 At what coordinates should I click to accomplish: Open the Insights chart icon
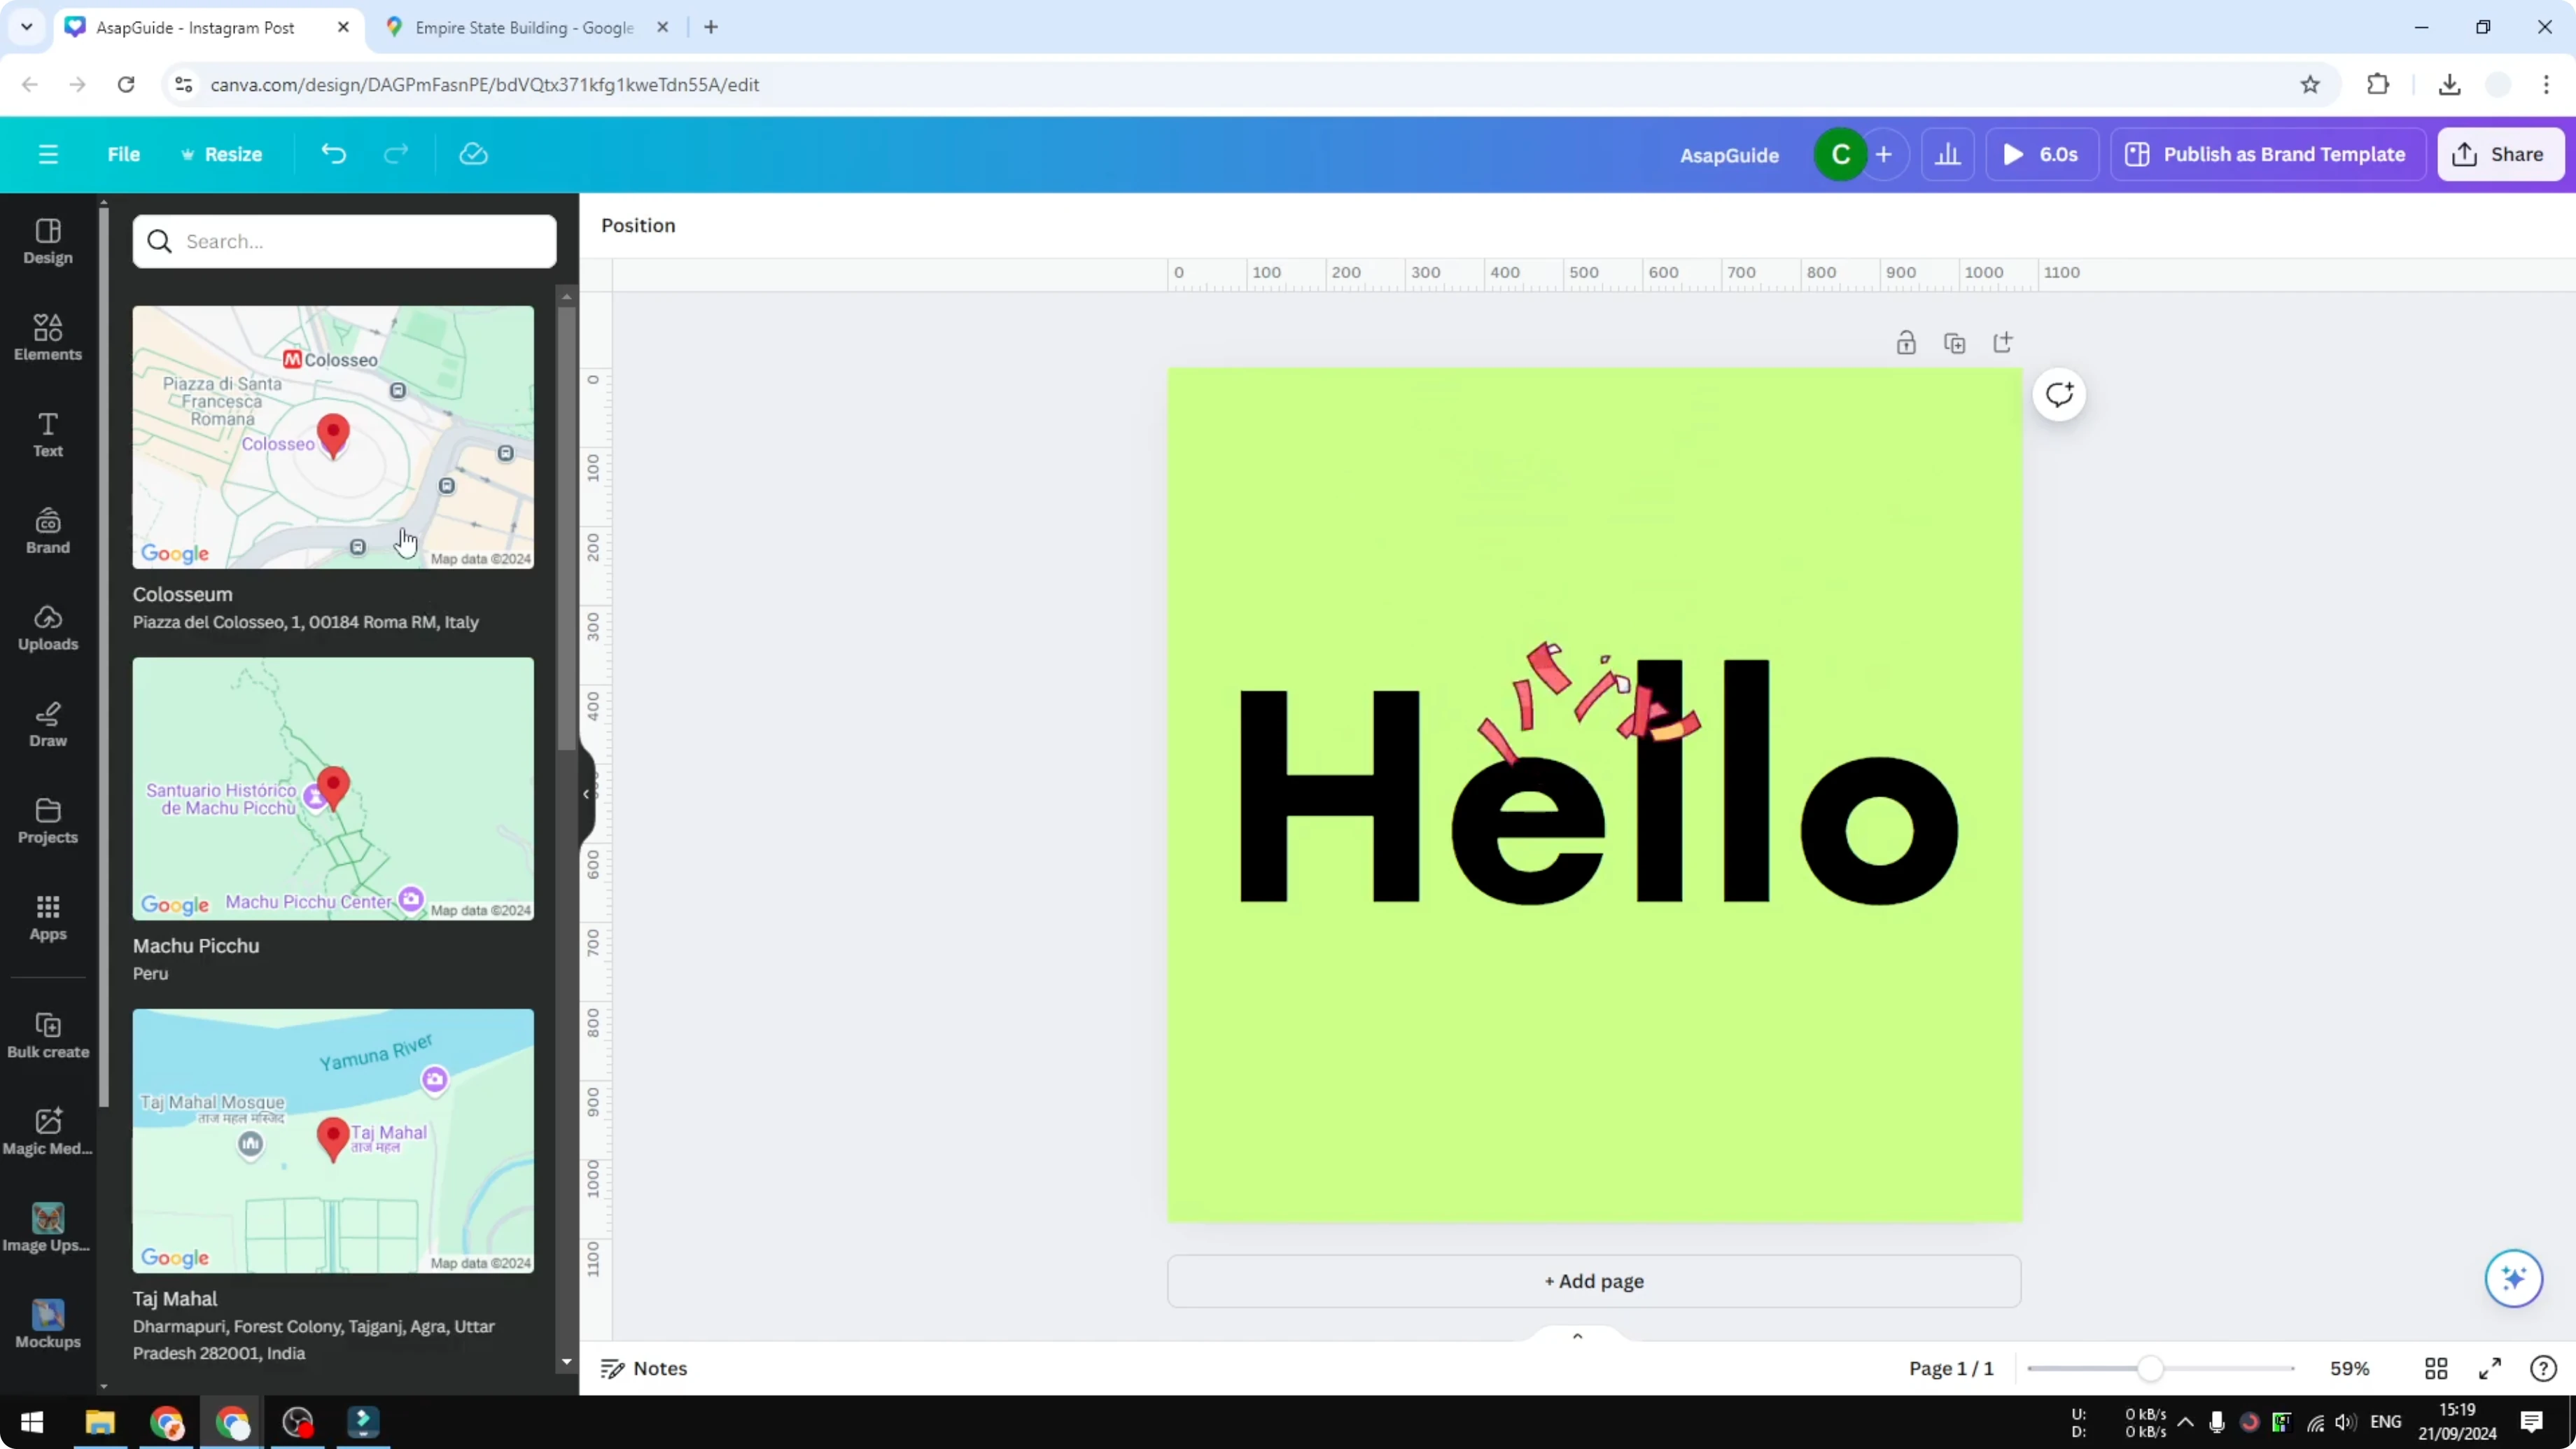1947,154
